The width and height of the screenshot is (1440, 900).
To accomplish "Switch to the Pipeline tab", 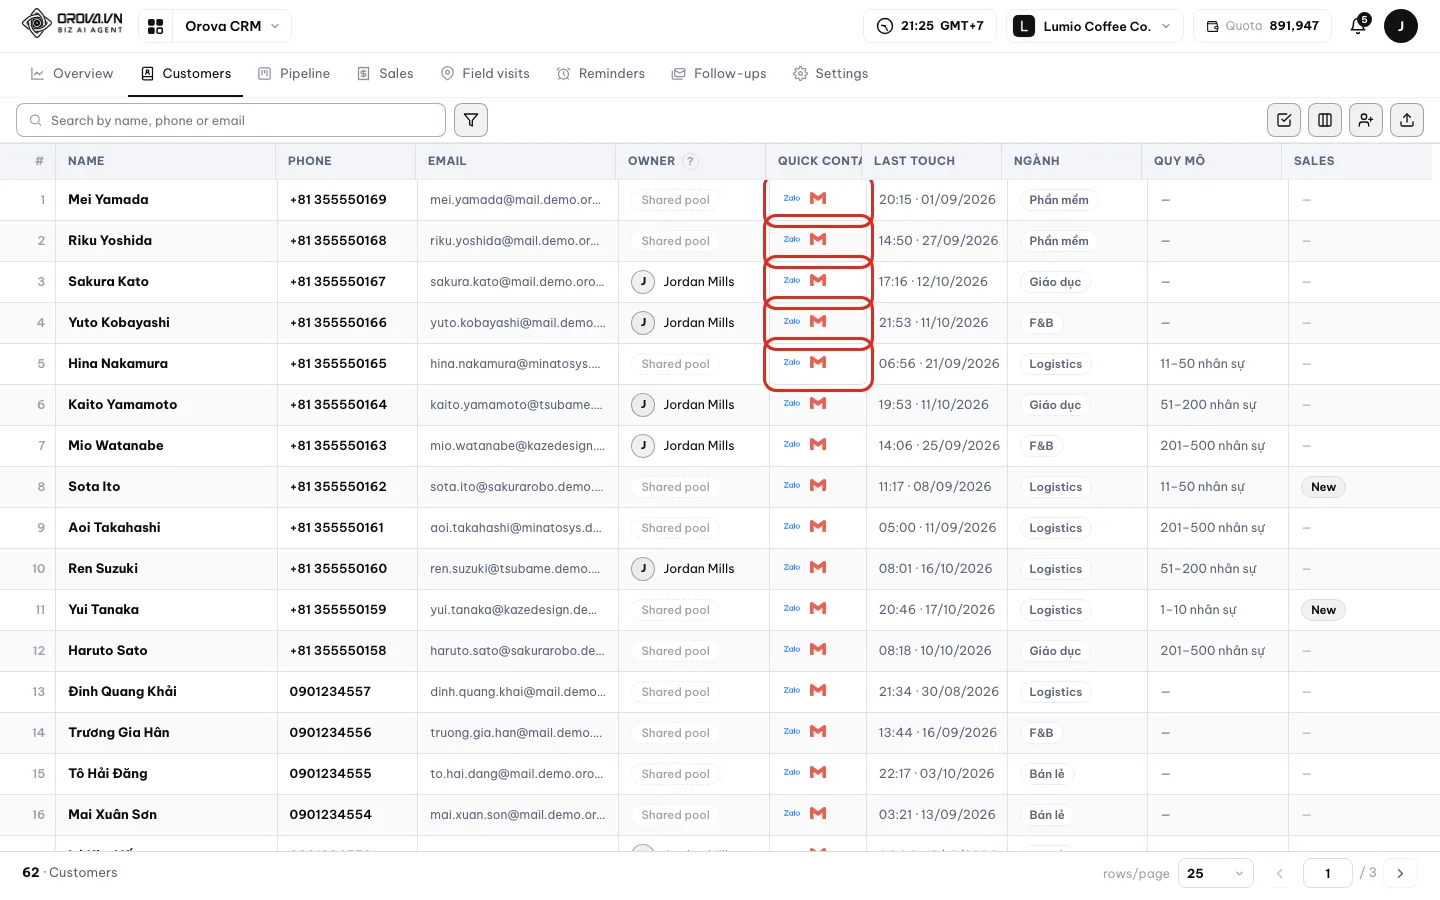I will click(294, 74).
